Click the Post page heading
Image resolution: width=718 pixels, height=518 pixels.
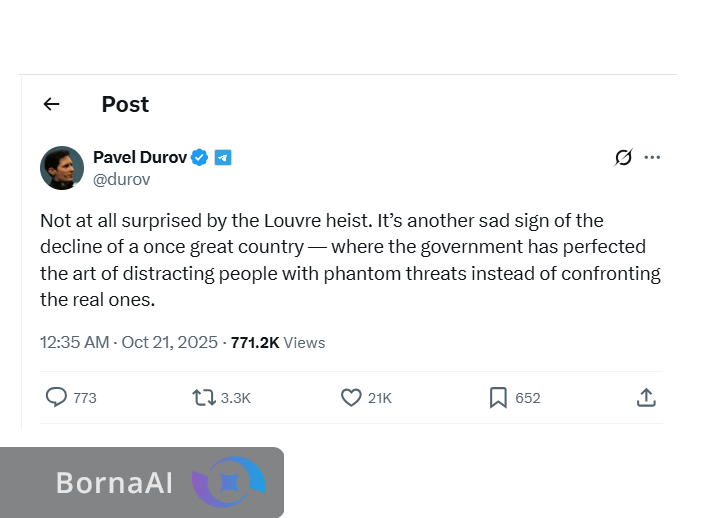click(125, 104)
